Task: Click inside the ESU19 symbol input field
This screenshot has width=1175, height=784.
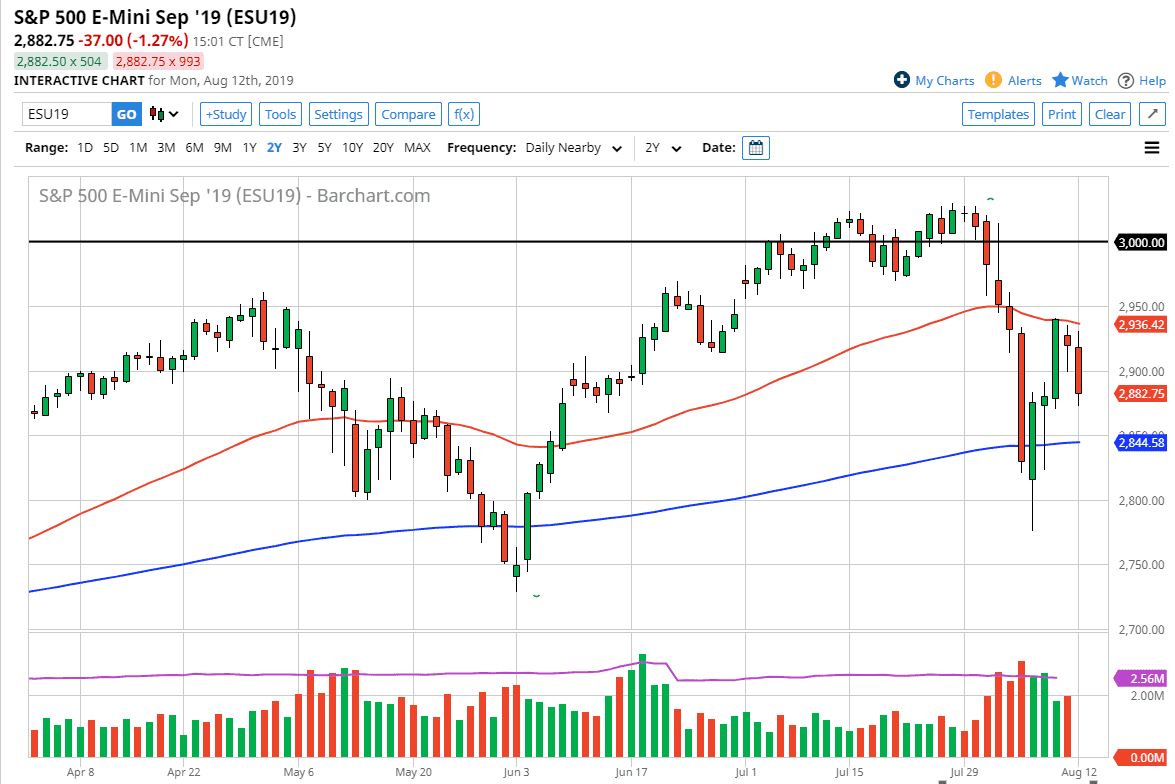Action: (x=65, y=114)
